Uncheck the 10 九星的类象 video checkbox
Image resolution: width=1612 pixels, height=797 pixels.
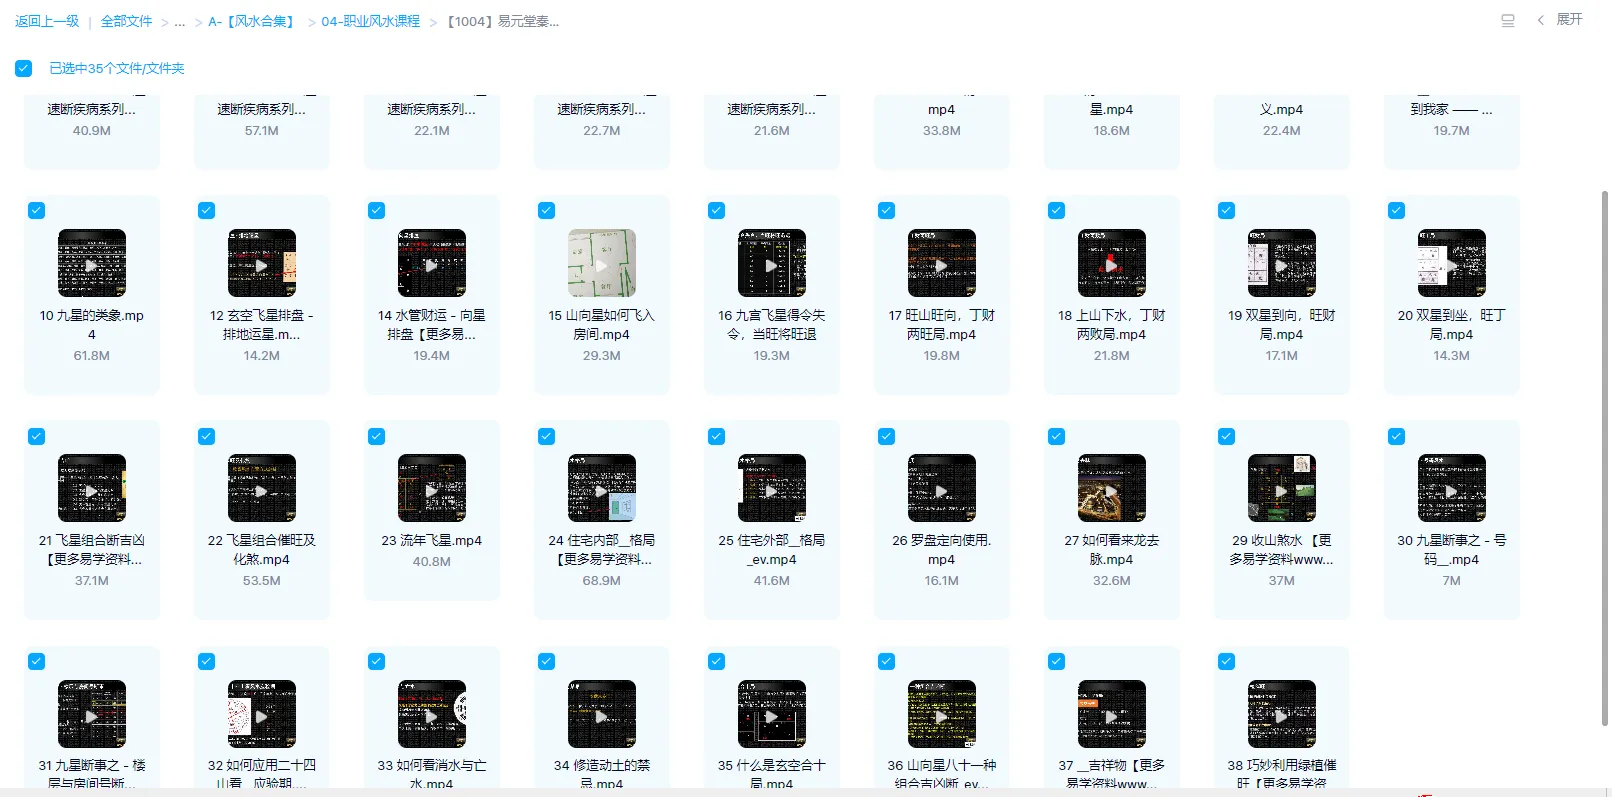(x=37, y=210)
